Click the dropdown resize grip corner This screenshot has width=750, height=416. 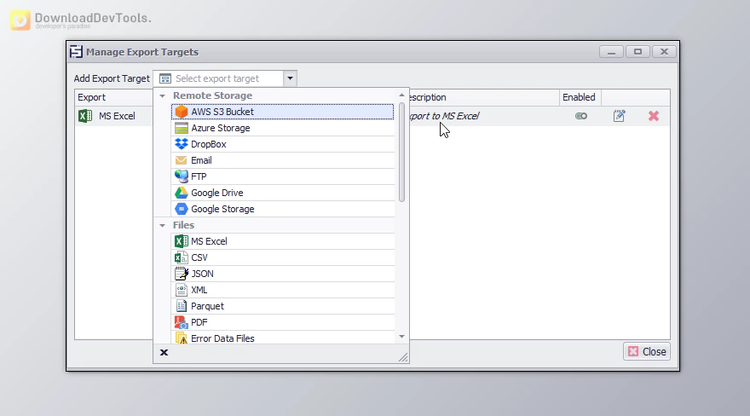pyautogui.click(x=403, y=357)
